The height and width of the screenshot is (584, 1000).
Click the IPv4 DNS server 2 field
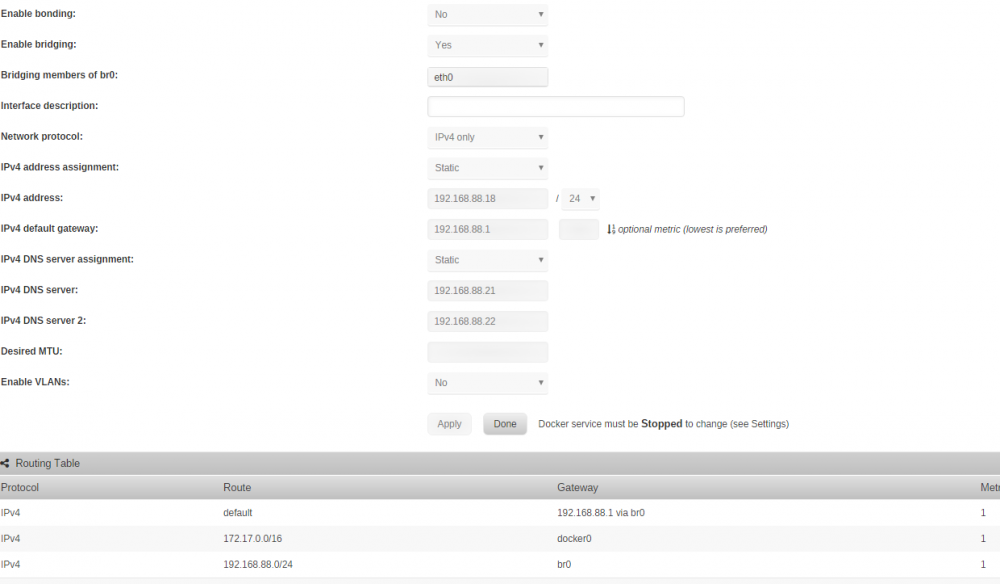click(x=487, y=321)
